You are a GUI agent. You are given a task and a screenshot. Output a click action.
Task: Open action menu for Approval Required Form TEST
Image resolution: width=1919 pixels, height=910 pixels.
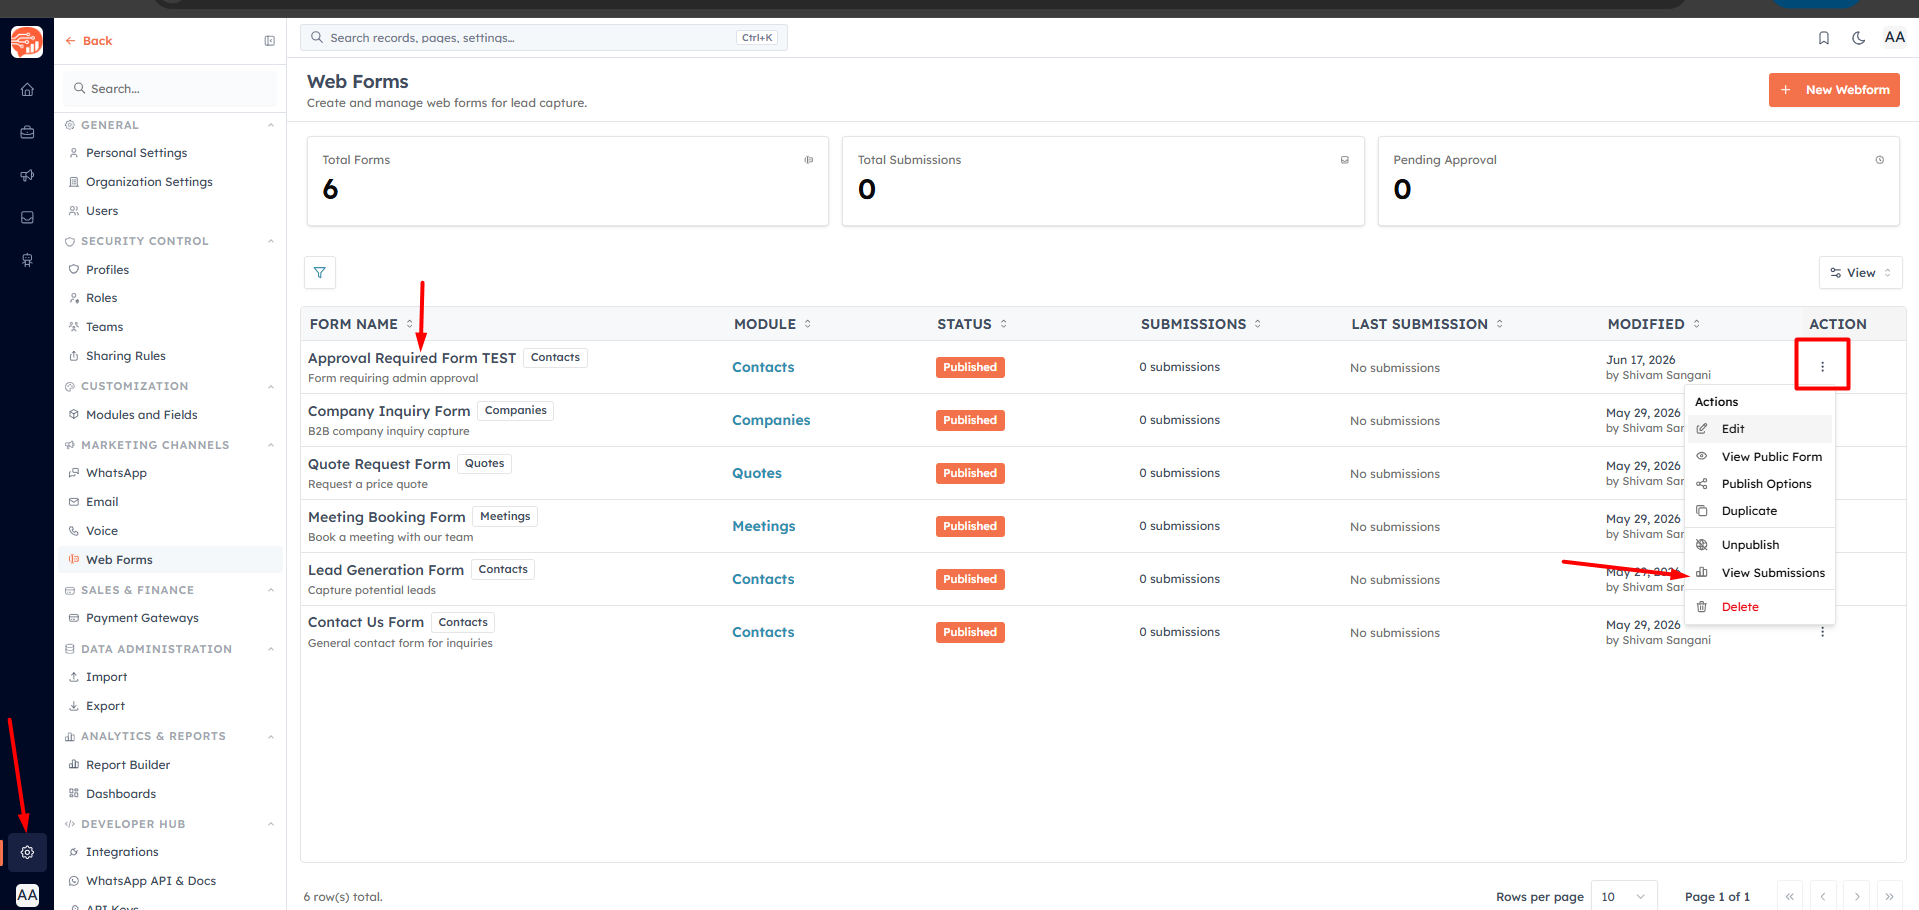(1822, 366)
